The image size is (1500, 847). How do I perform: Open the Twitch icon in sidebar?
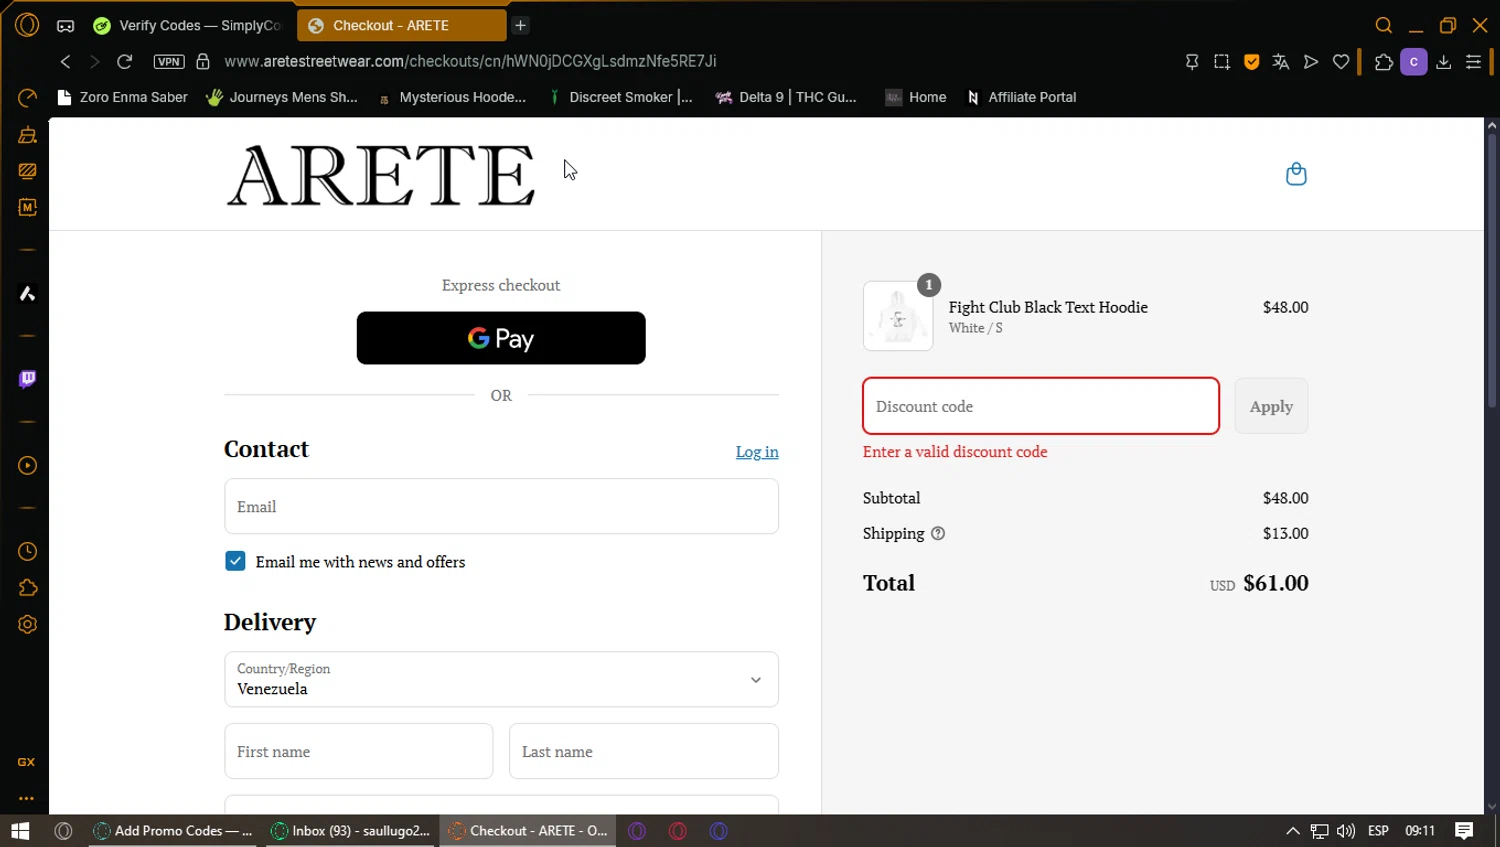[27, 379]
